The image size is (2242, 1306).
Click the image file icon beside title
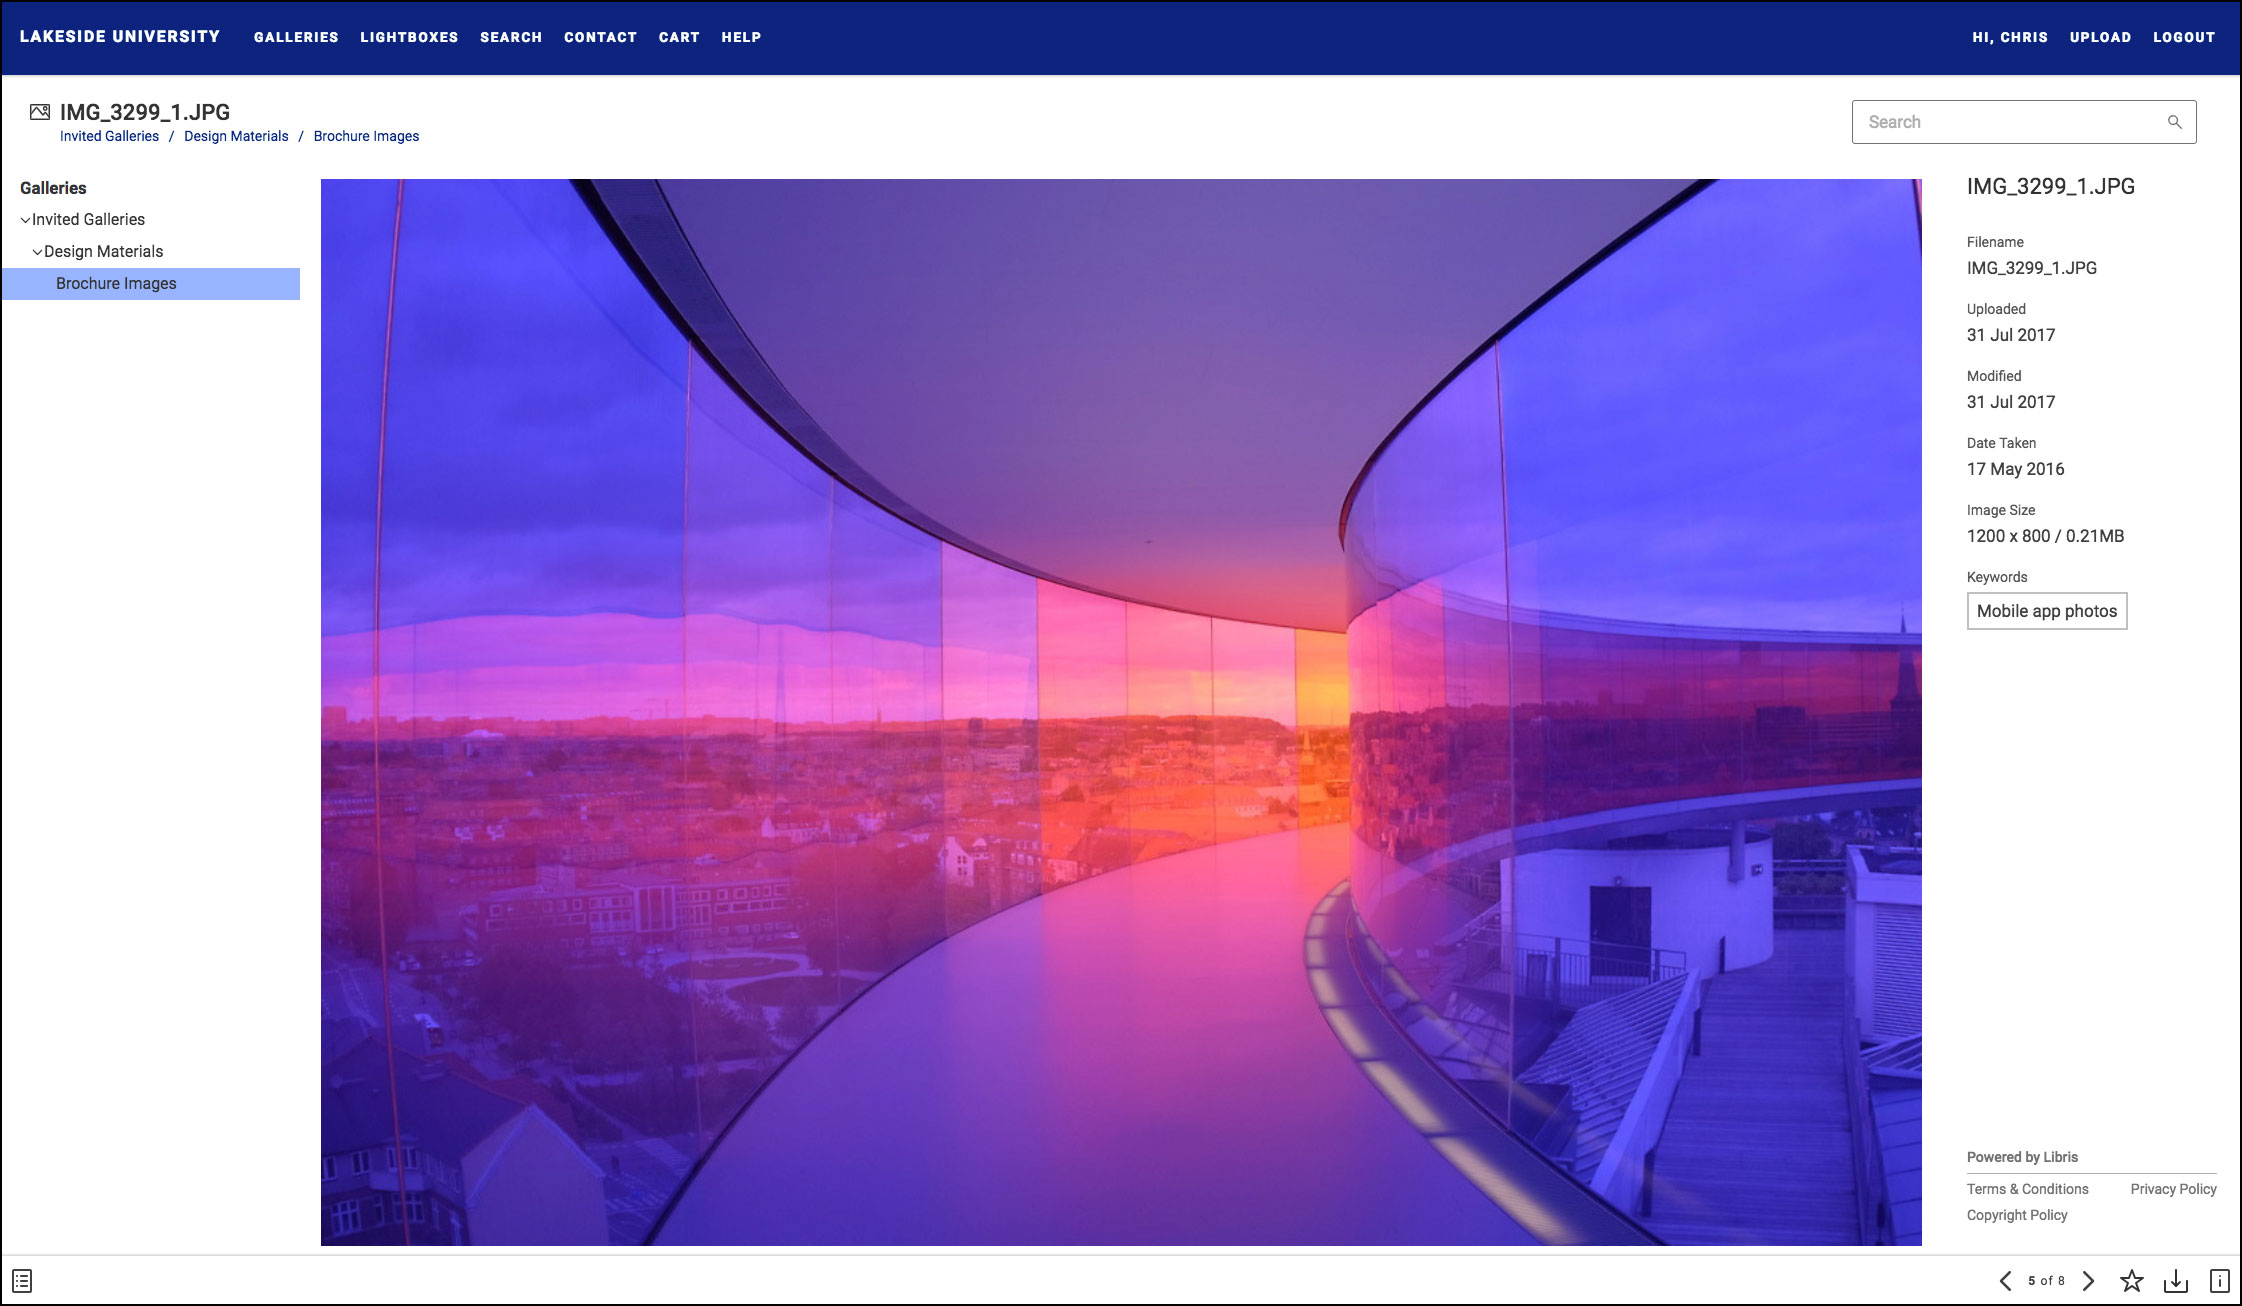tap(40, 112)
